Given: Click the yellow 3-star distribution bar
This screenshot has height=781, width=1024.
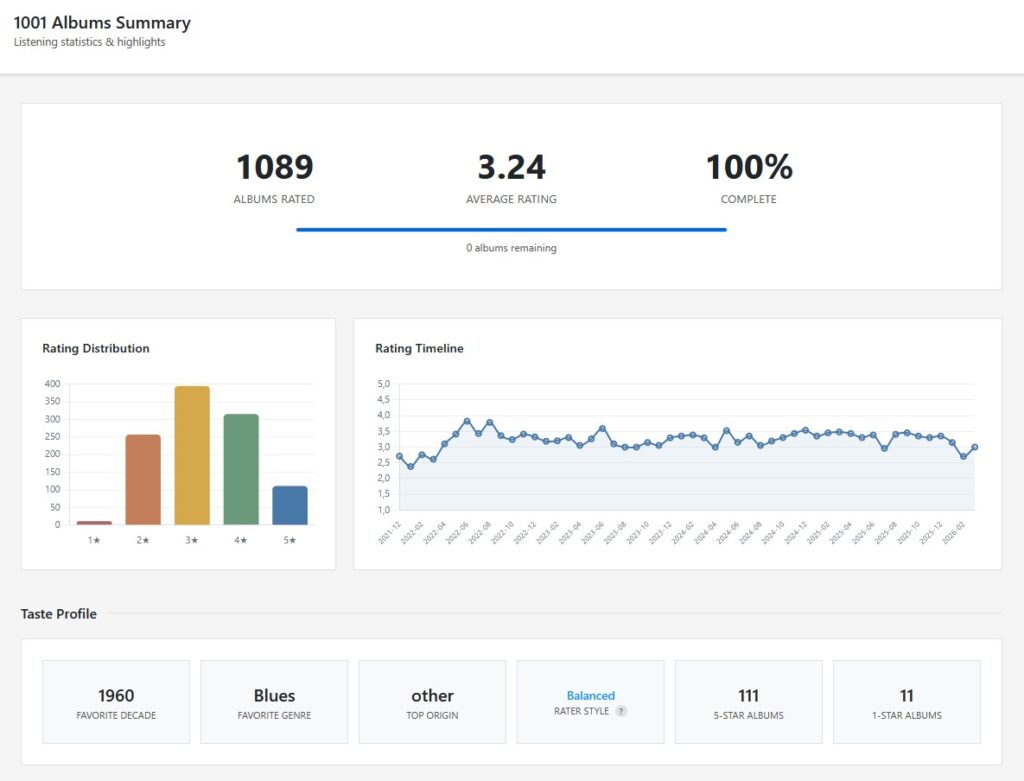Looking at the screenshot, I should (192, 455).
